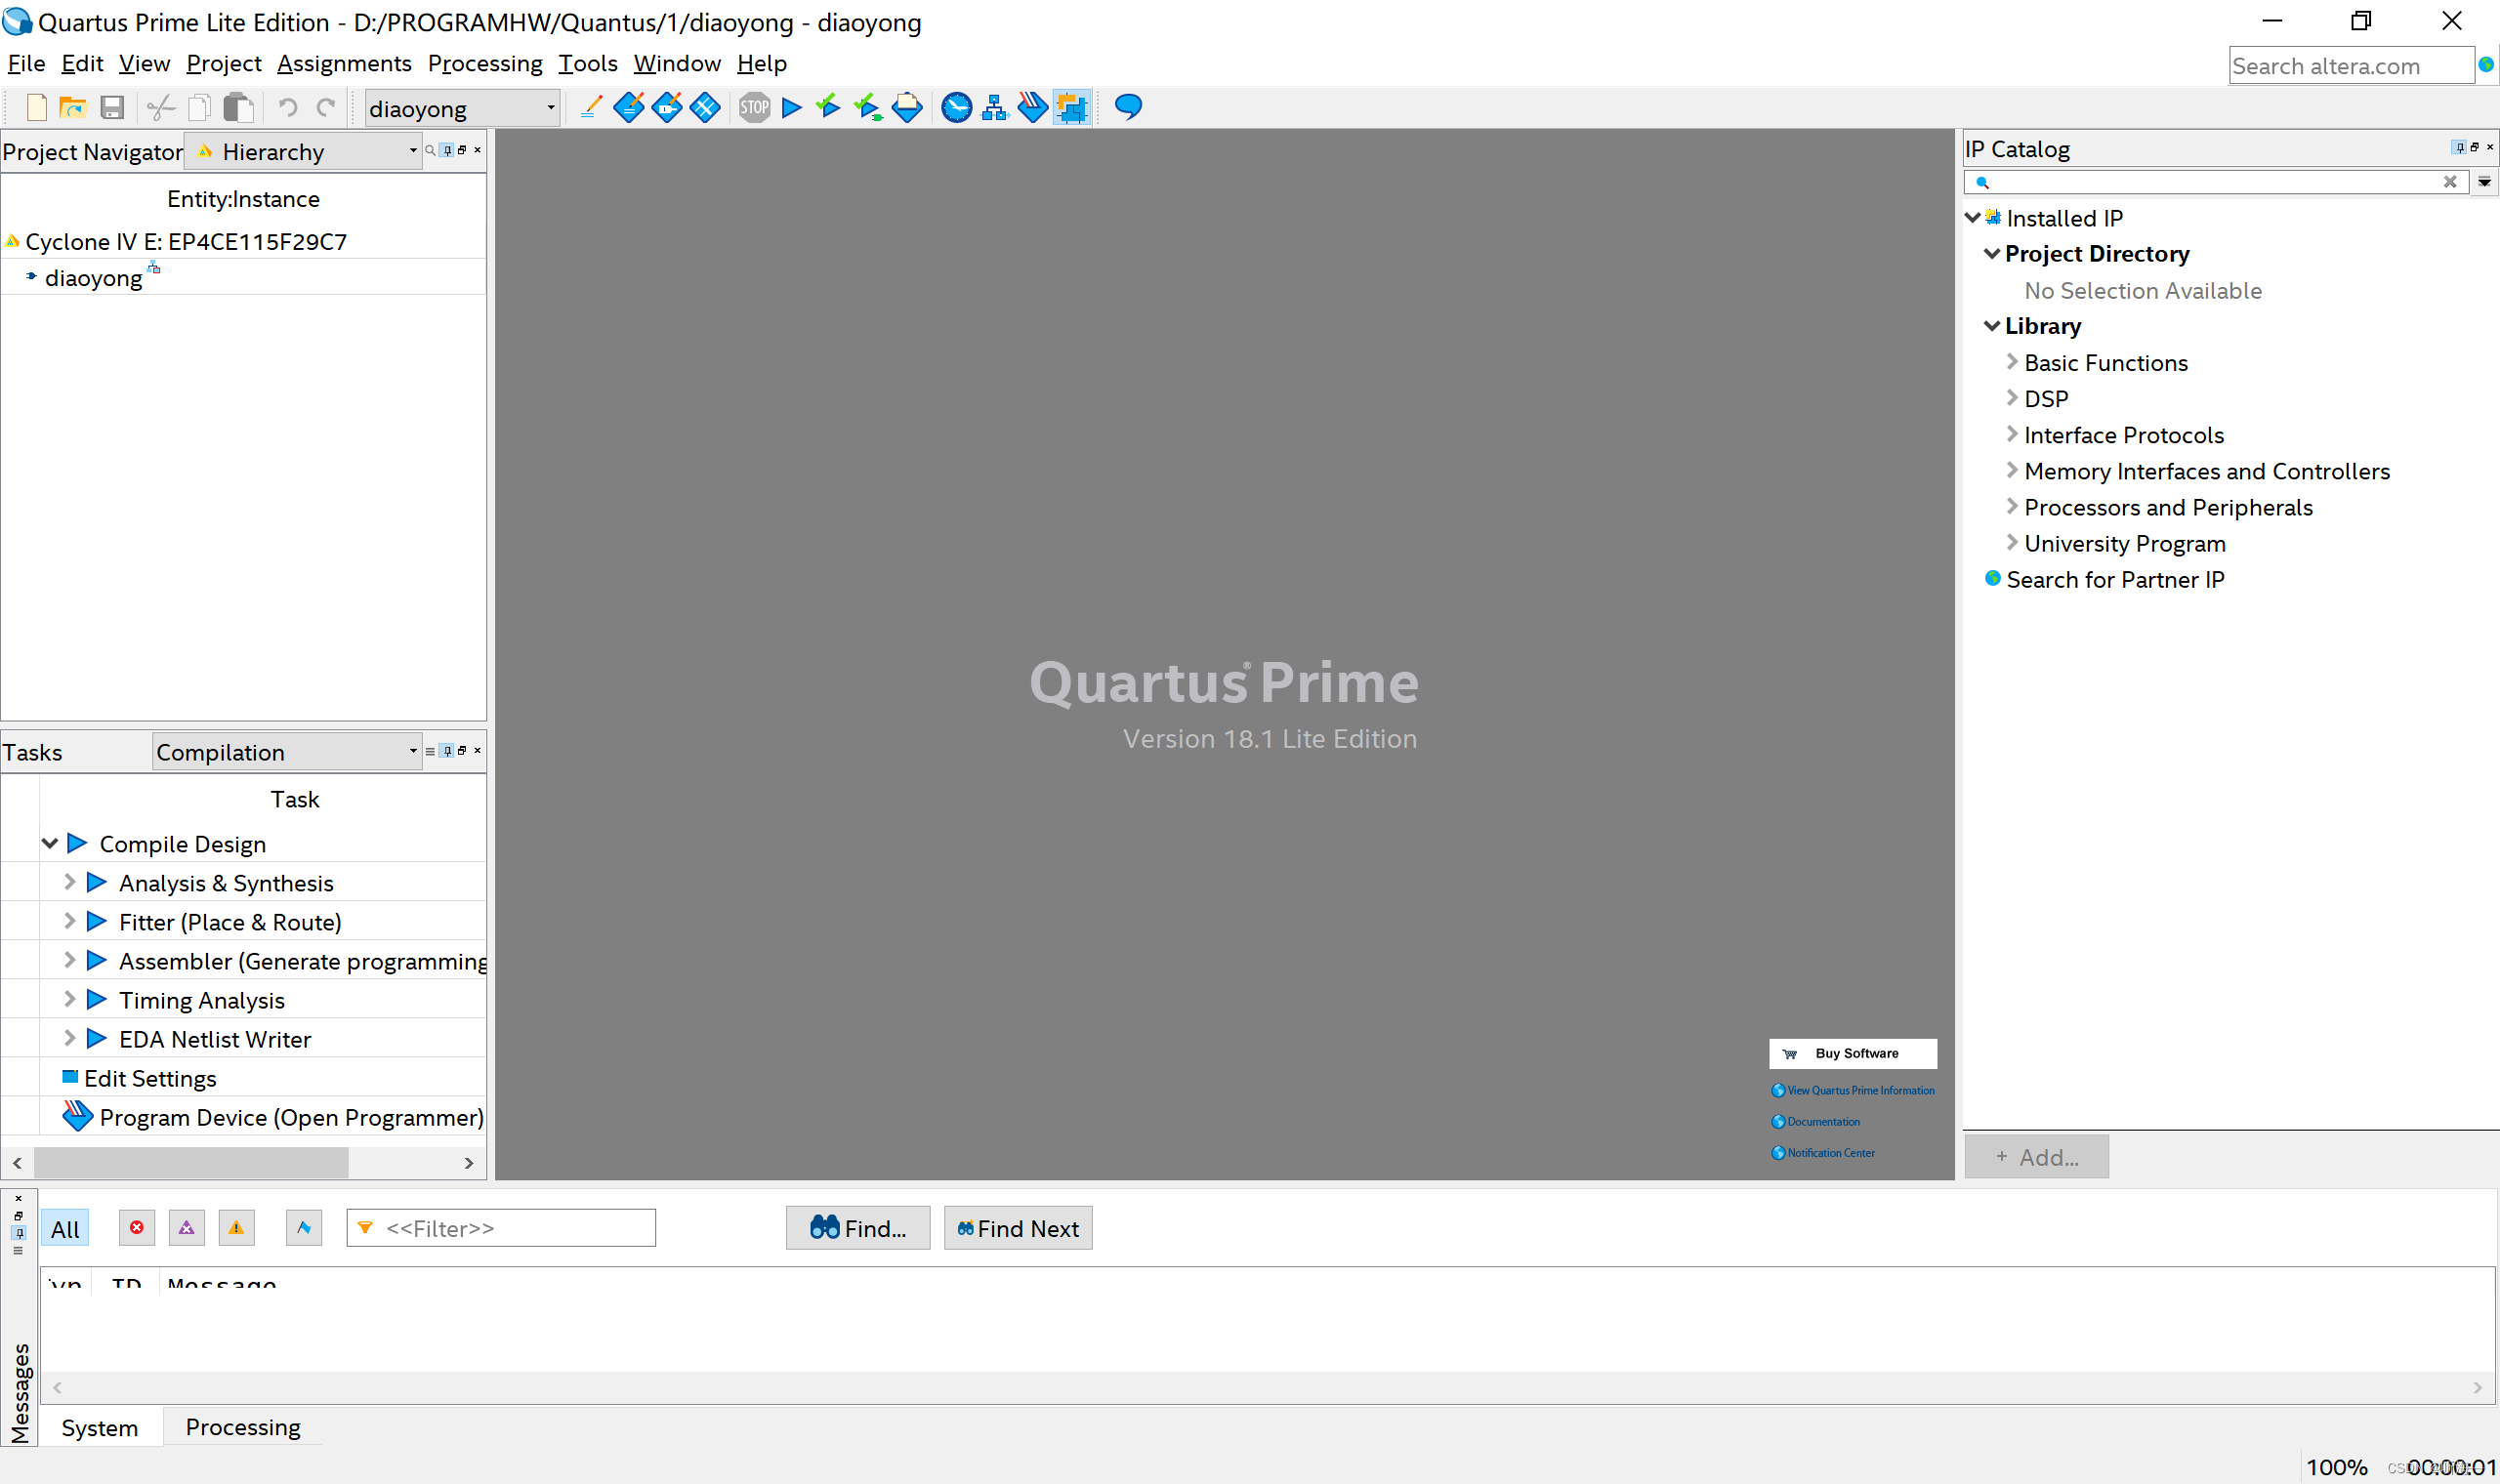Expand the Basic Functions library category
This screenshot has width=2500, height=1484.
[2012, 362]
